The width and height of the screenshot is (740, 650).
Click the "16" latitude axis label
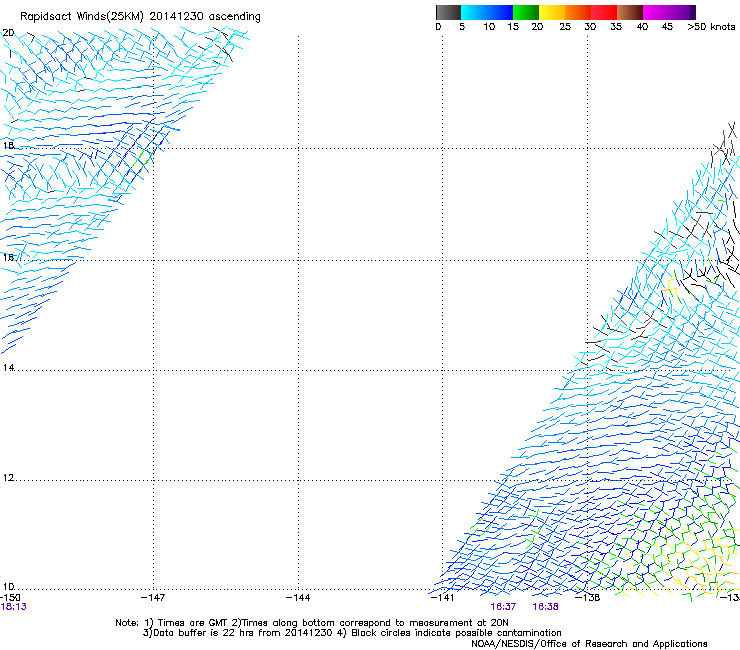pyautogui.click(x=8, y=257)
